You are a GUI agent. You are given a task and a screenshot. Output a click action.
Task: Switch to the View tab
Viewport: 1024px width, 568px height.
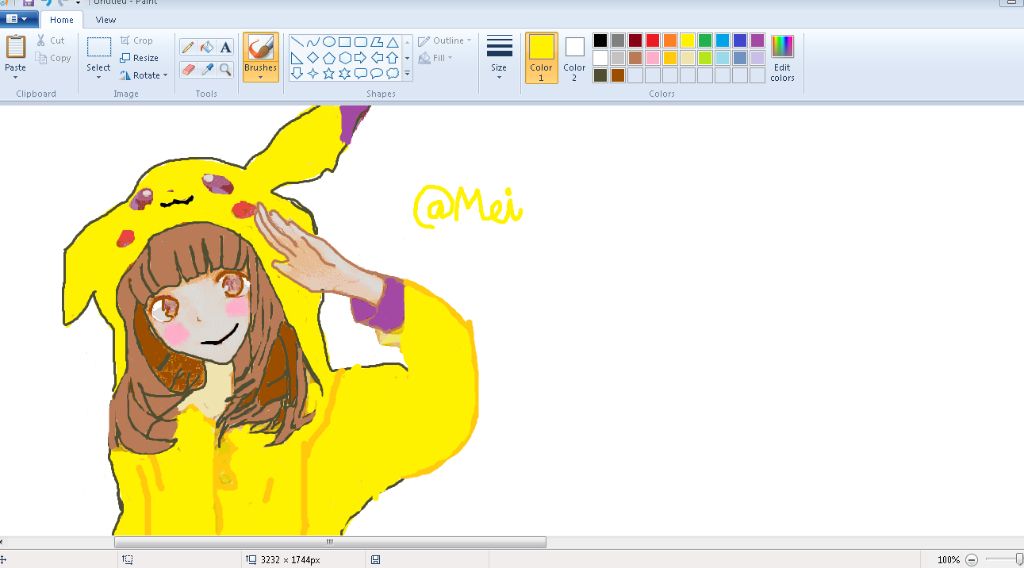(x=106, y=20)
